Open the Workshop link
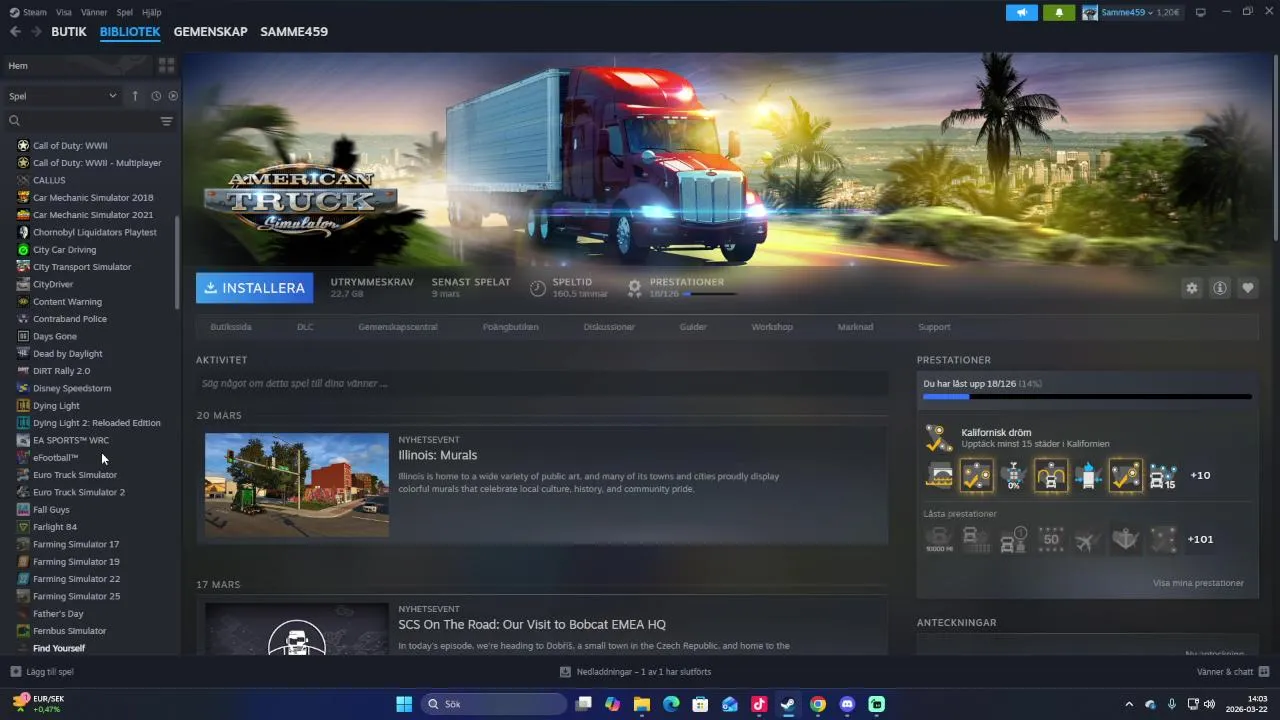The image size is (1280, 720). pyautogui.click(x=772, y=327)
